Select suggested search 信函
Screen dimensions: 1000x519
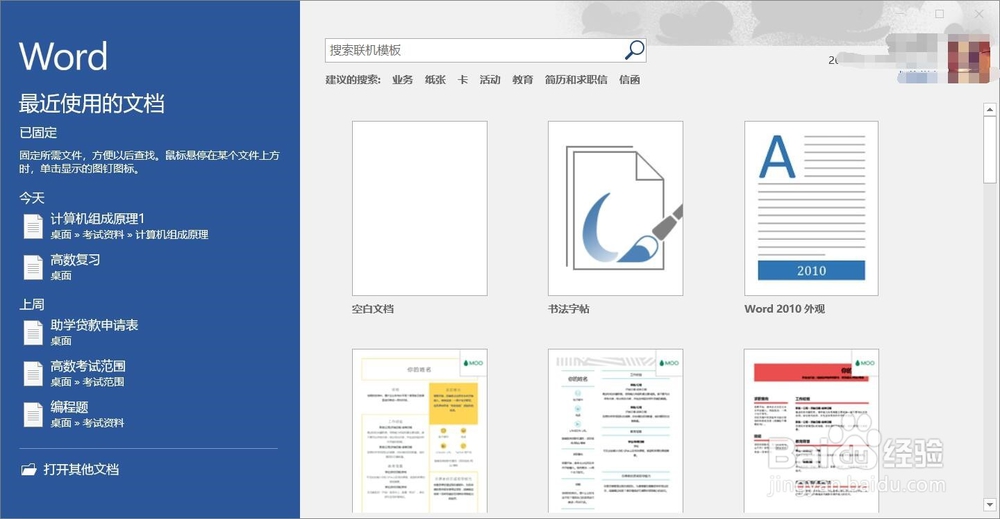[x=629, y=80]
